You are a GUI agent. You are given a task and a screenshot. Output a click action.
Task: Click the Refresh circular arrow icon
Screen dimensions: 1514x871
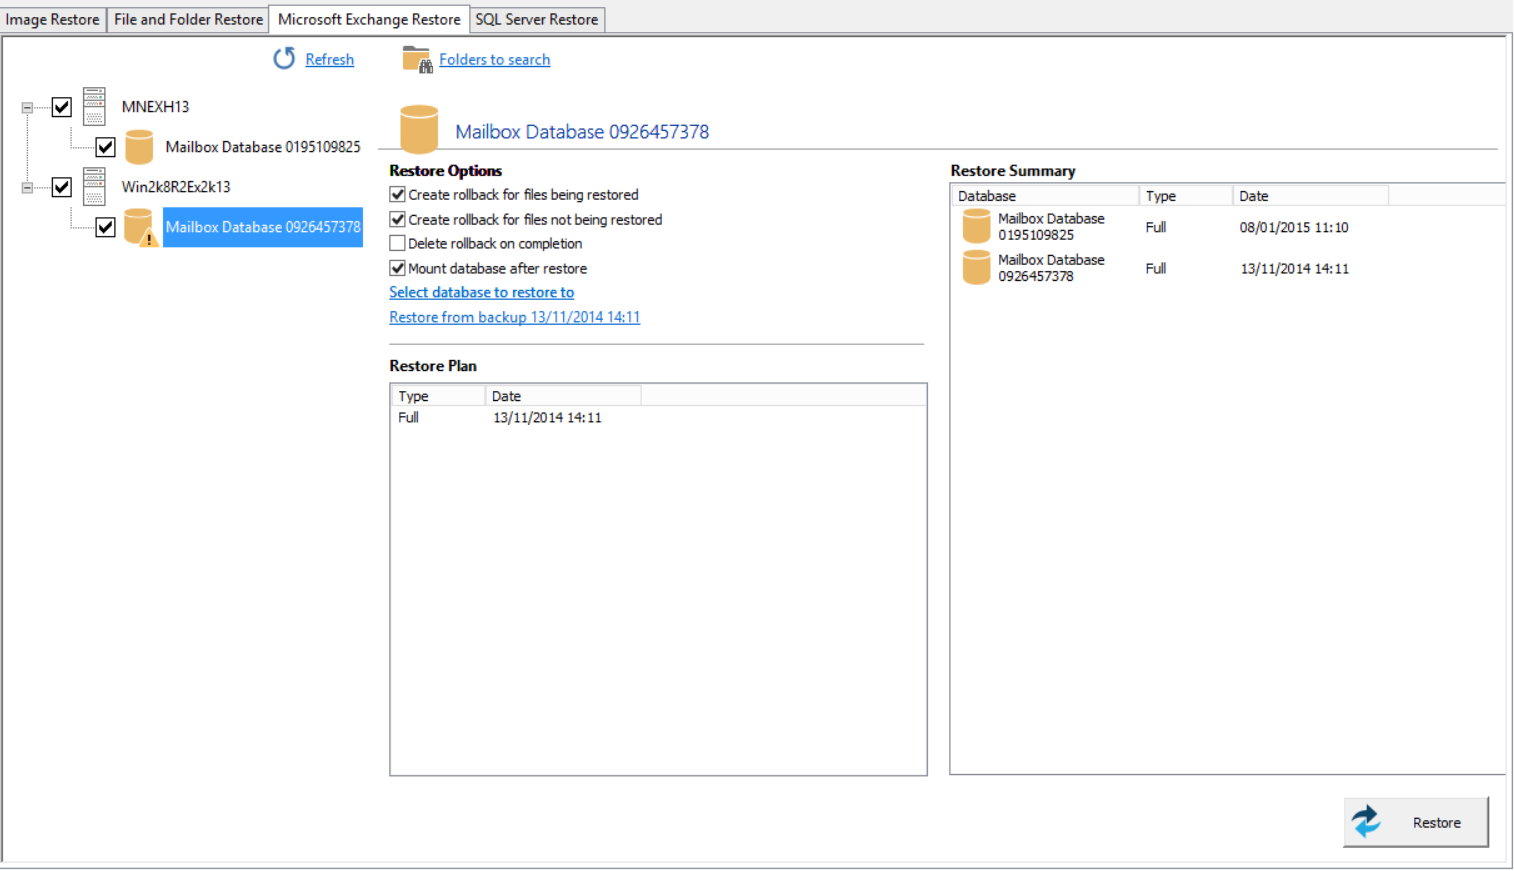click(284, 59)
